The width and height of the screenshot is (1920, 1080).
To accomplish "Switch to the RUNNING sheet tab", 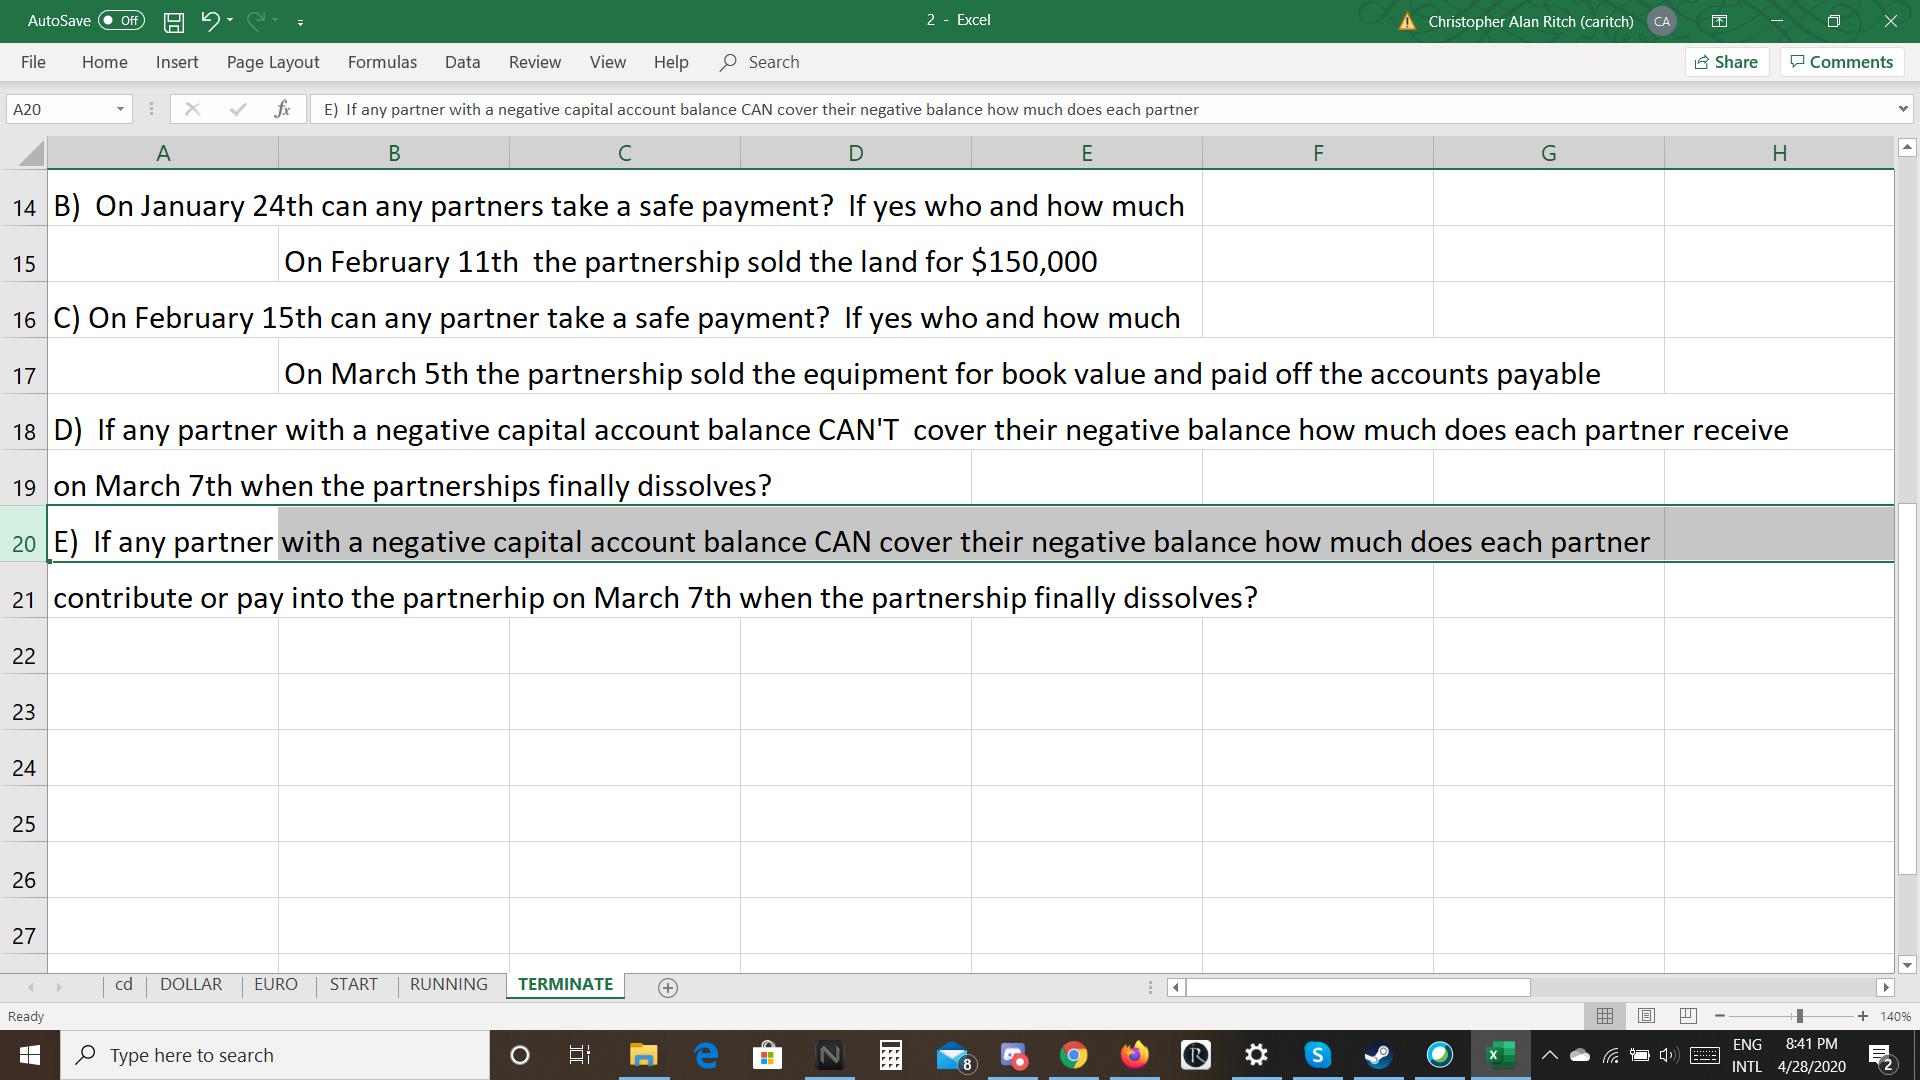I will tap(448, 984).
